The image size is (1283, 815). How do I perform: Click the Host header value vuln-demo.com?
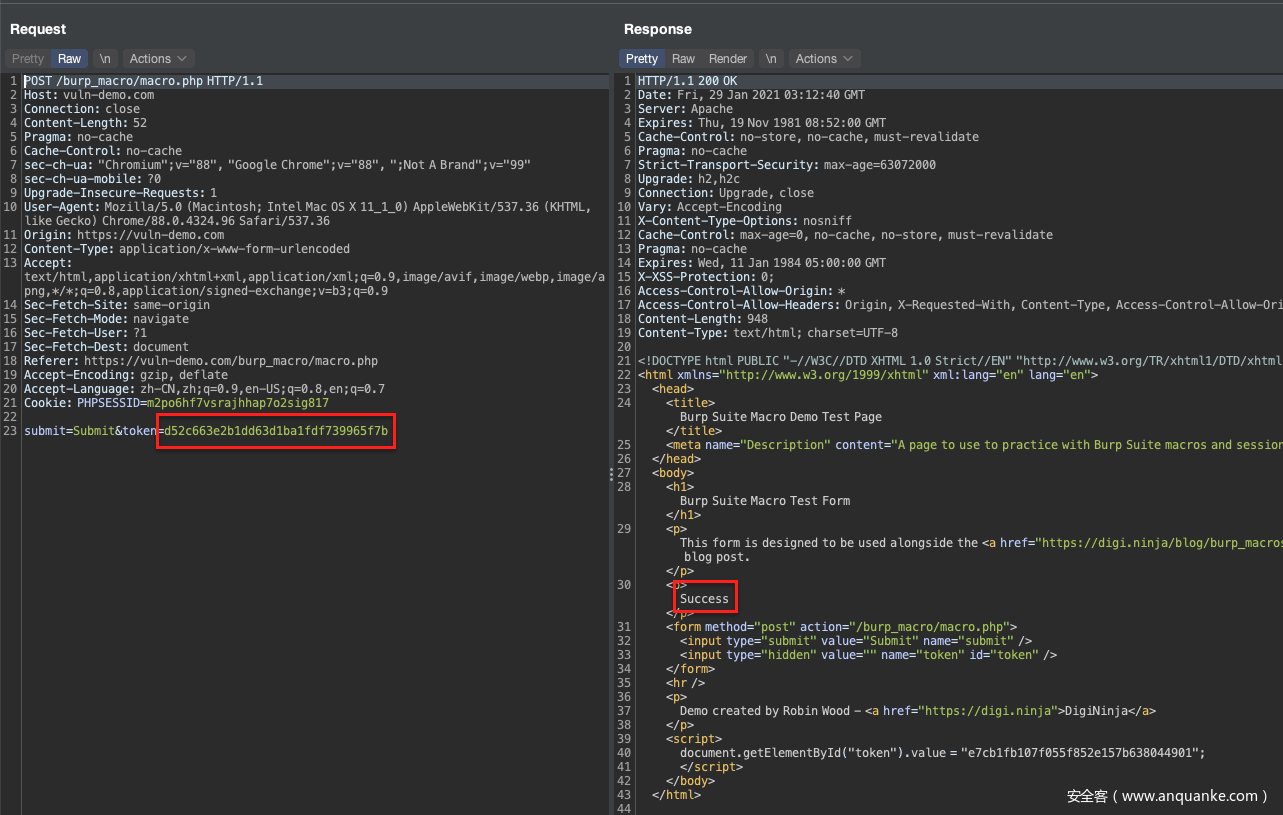(x=109, y=95)
